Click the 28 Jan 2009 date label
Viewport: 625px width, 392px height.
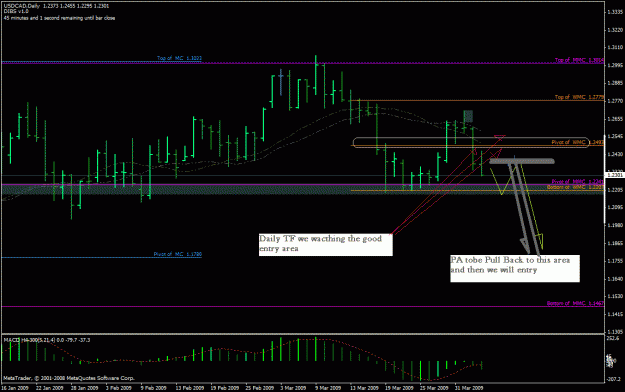click(x=85, y=388)
